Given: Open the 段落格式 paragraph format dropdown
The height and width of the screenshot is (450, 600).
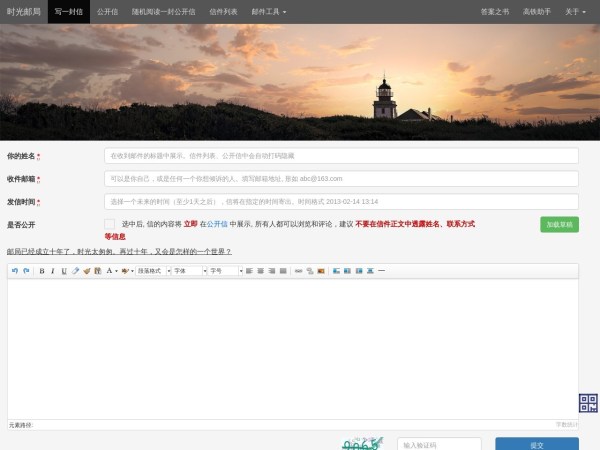Looking at the screenshot, I should click(x=152, y=271).
